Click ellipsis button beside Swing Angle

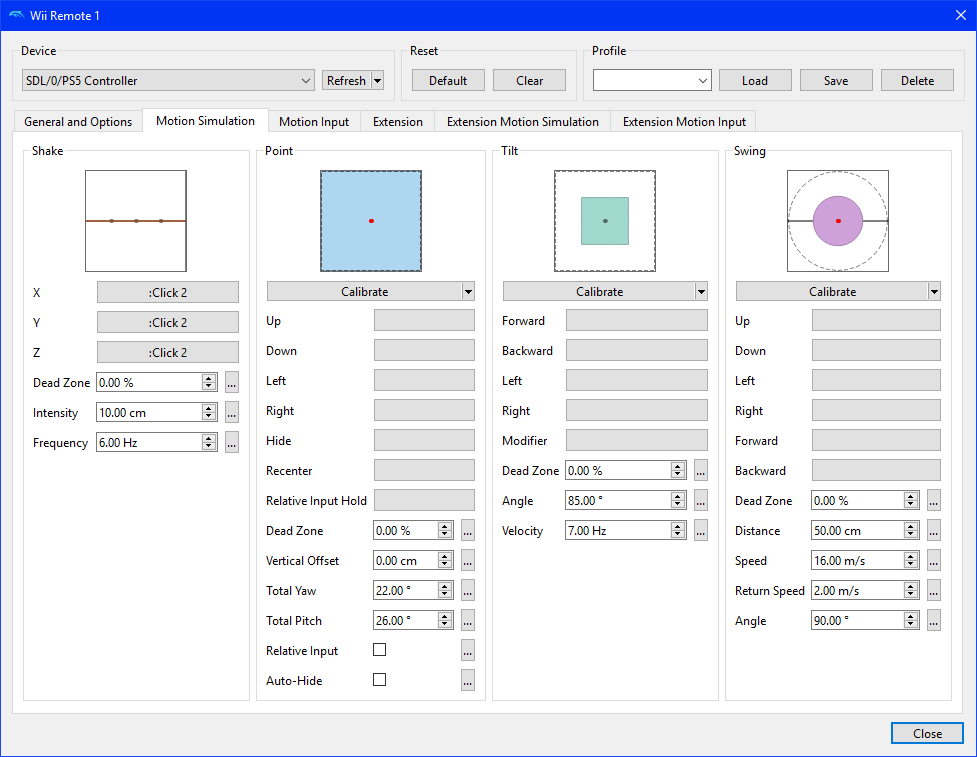tap(933, 620)
